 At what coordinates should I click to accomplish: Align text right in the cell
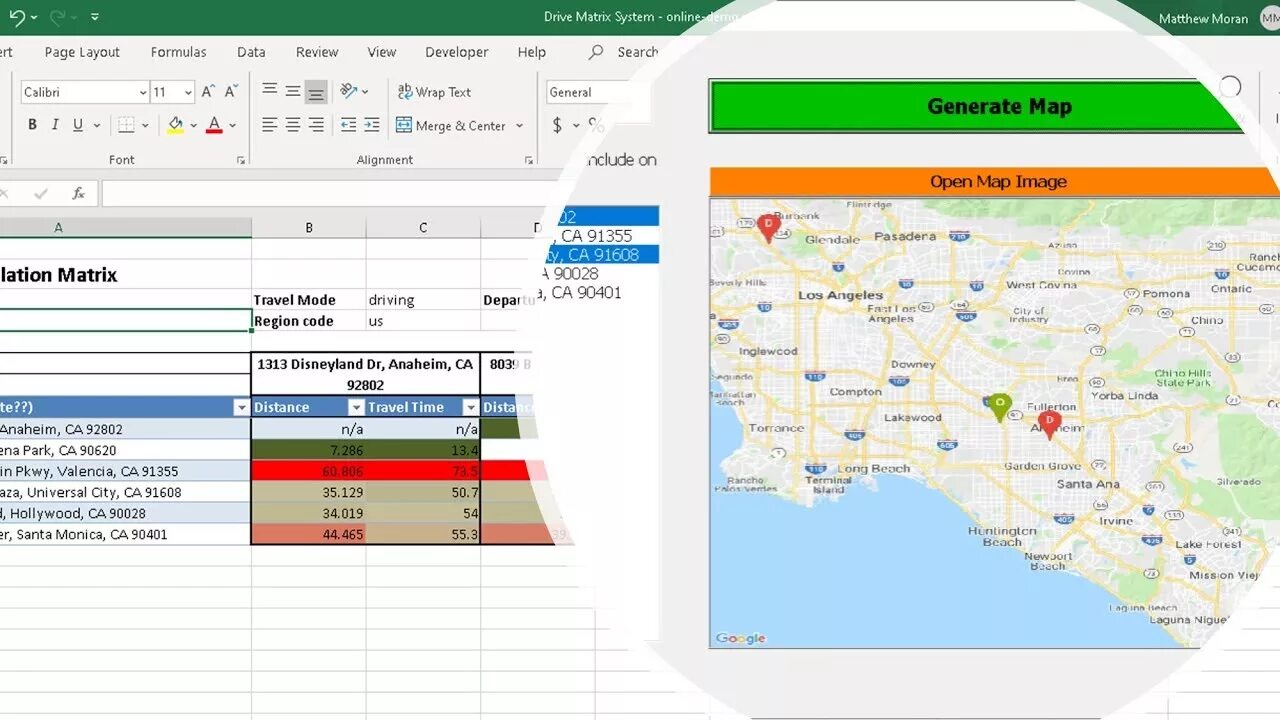pyautogui.click(x=316, y=125)
